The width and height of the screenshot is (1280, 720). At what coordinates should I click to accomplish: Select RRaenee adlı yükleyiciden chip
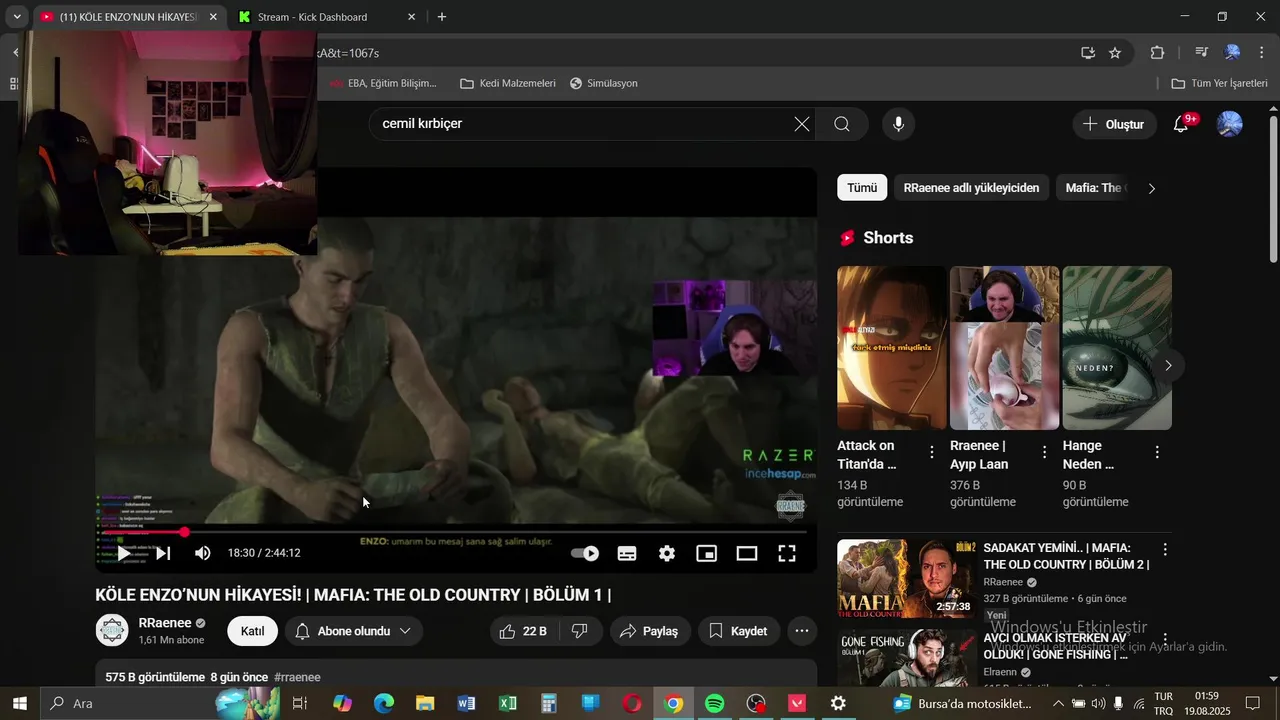971,187
